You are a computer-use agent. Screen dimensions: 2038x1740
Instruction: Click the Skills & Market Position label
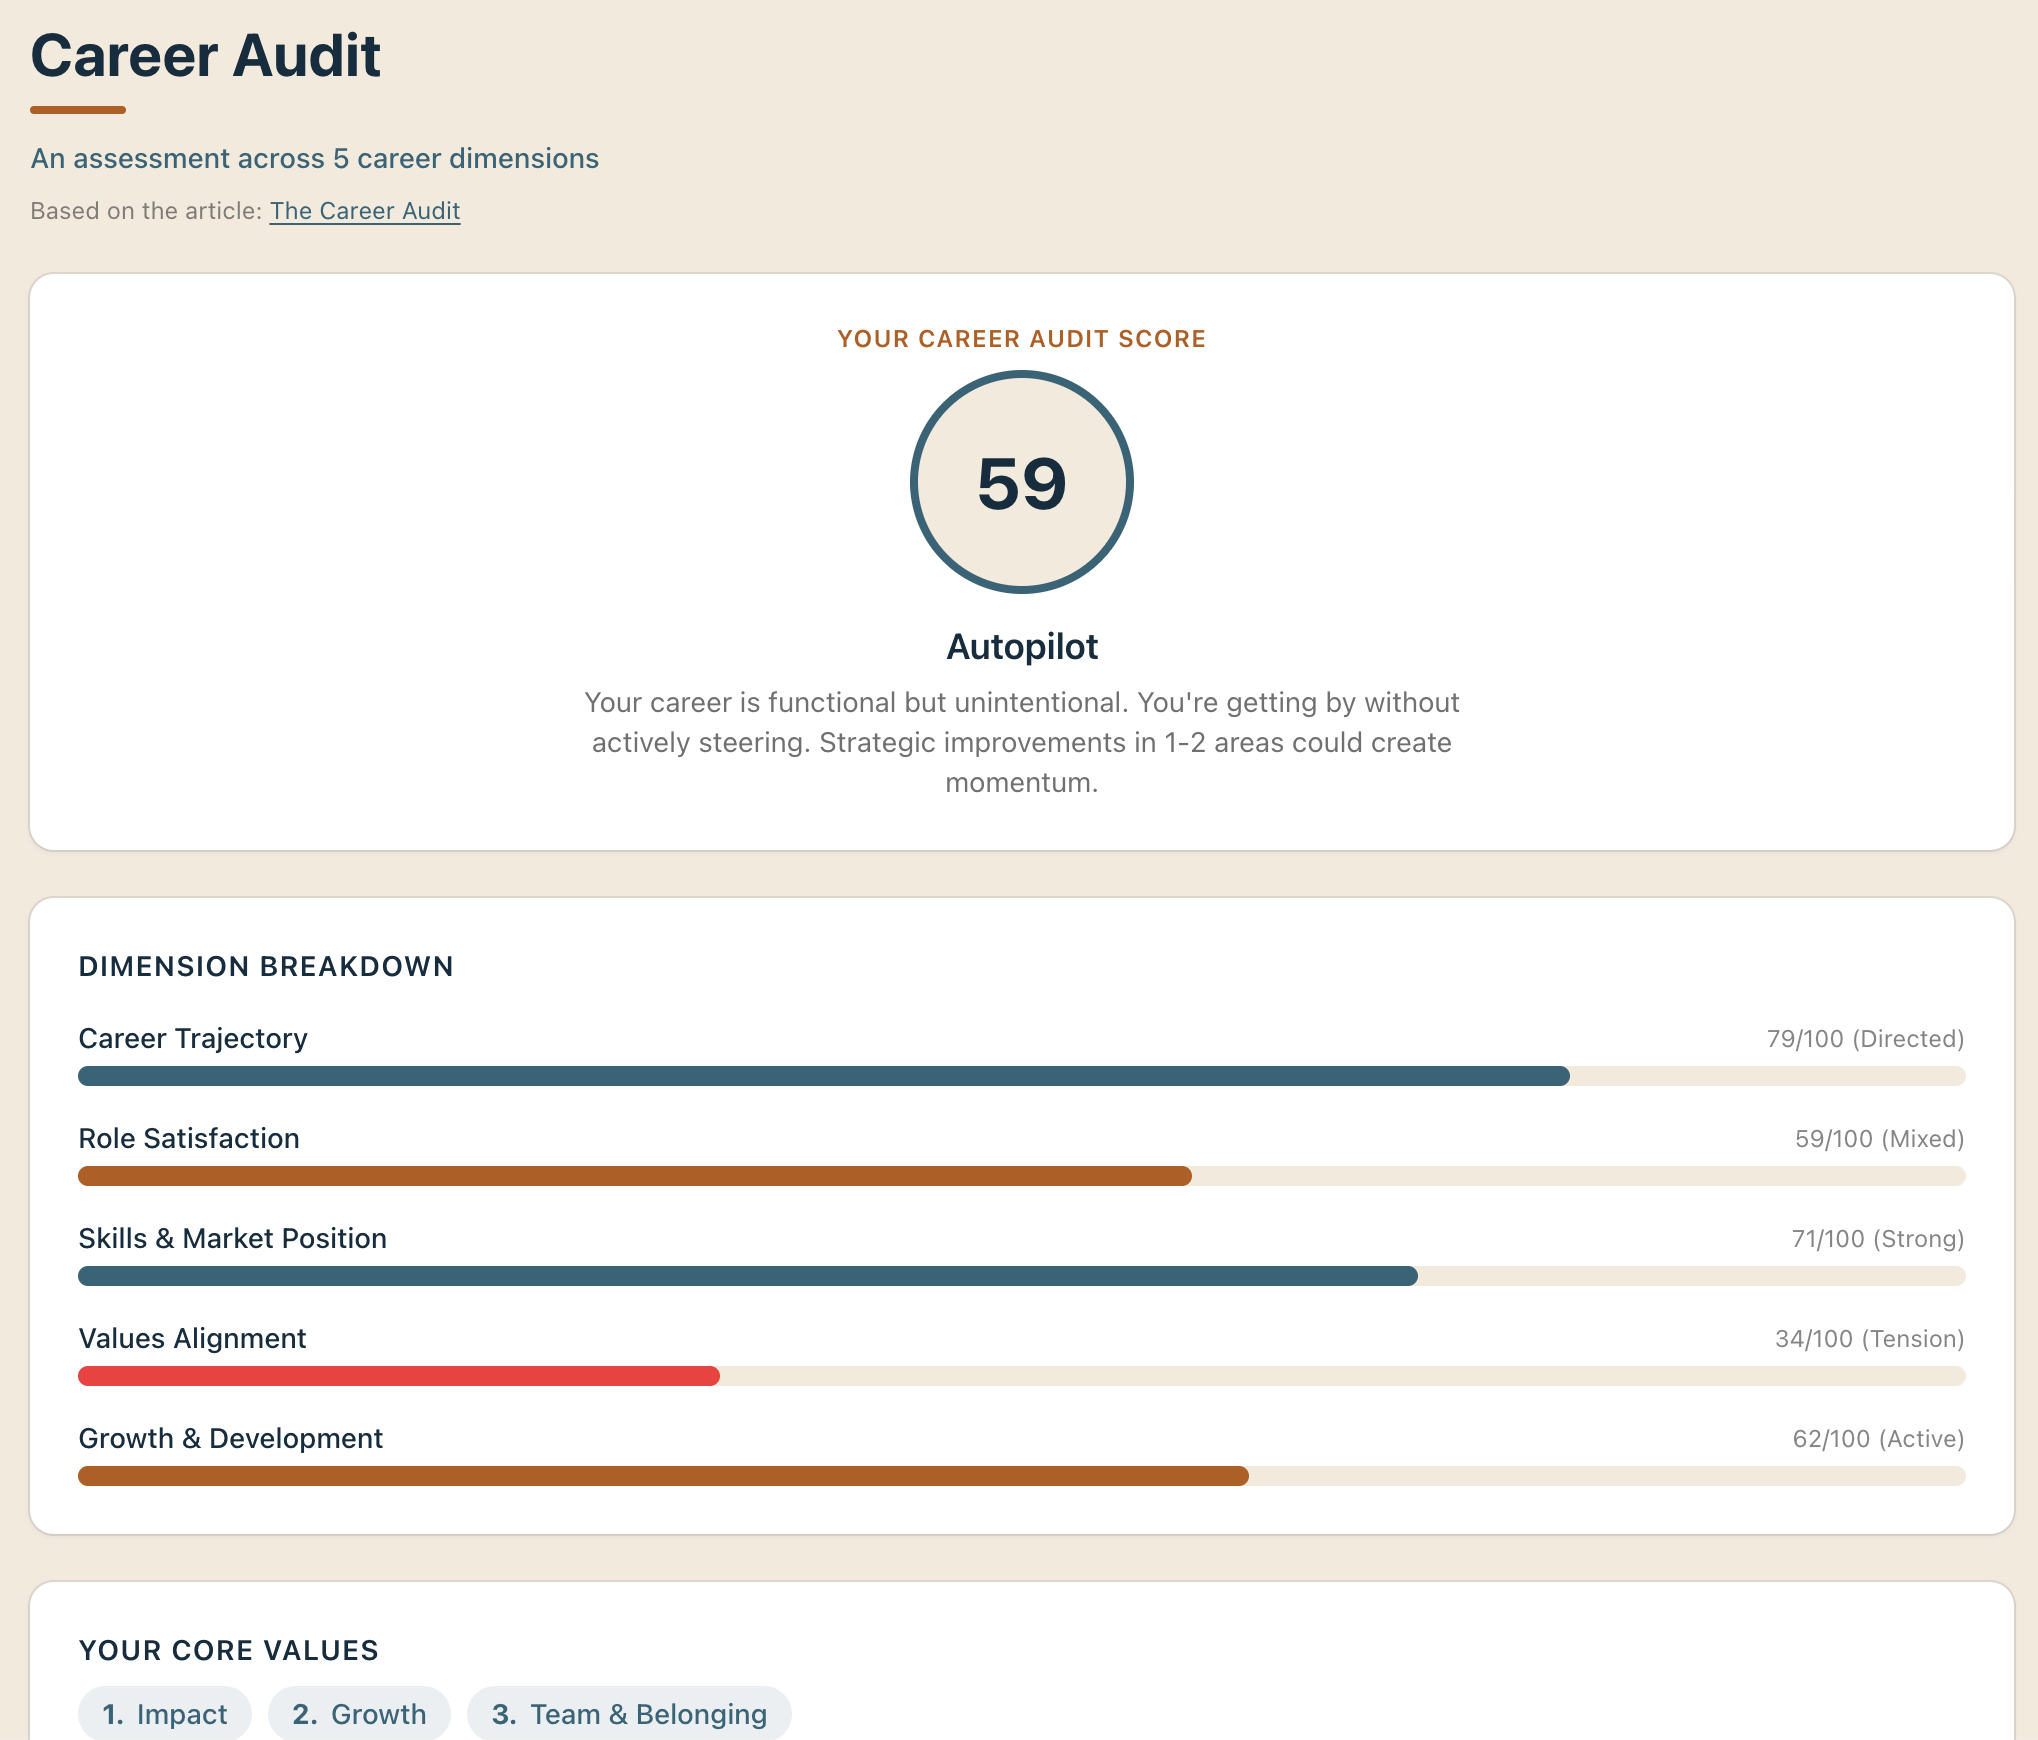(233, 1238)
